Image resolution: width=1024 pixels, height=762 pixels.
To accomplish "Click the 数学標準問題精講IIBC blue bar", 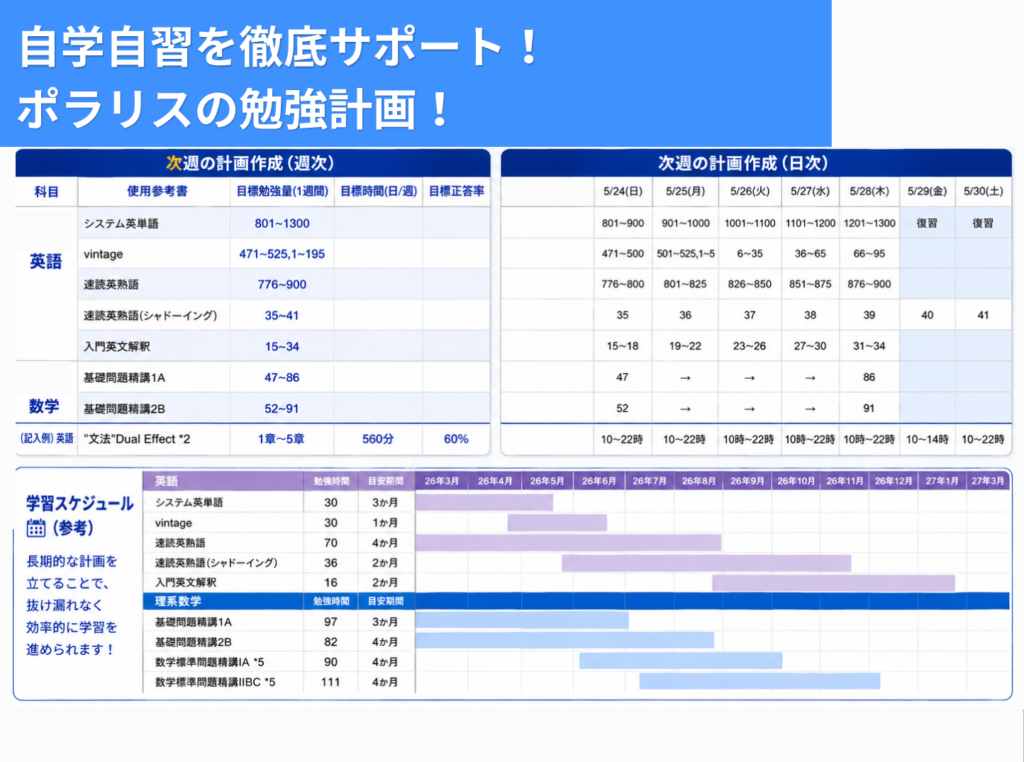I will 760,681.
